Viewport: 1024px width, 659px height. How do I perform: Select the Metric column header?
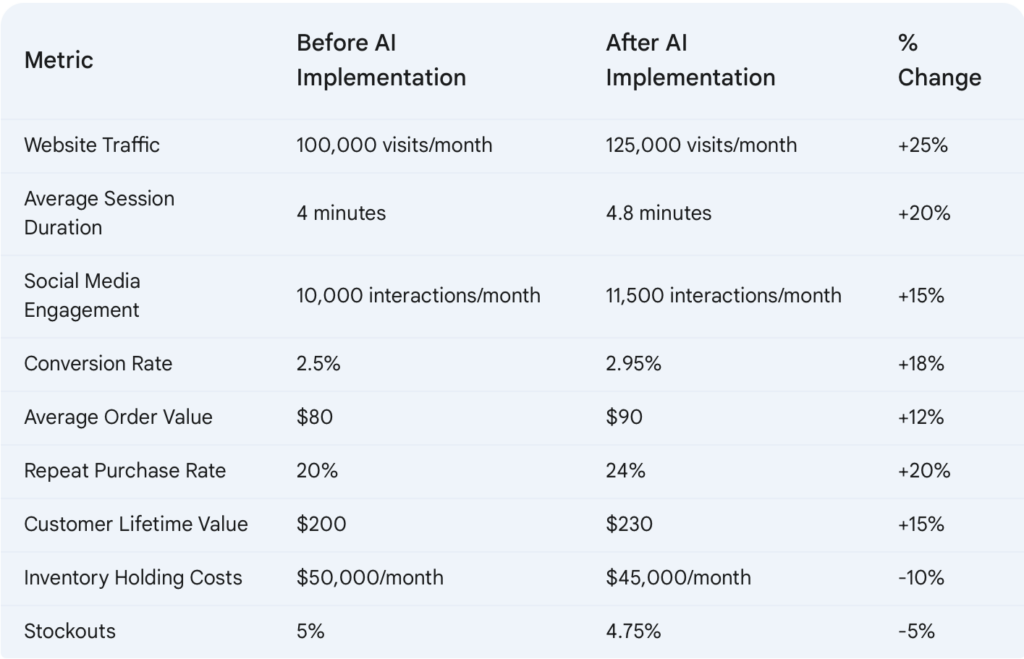(x=59, y=60)
